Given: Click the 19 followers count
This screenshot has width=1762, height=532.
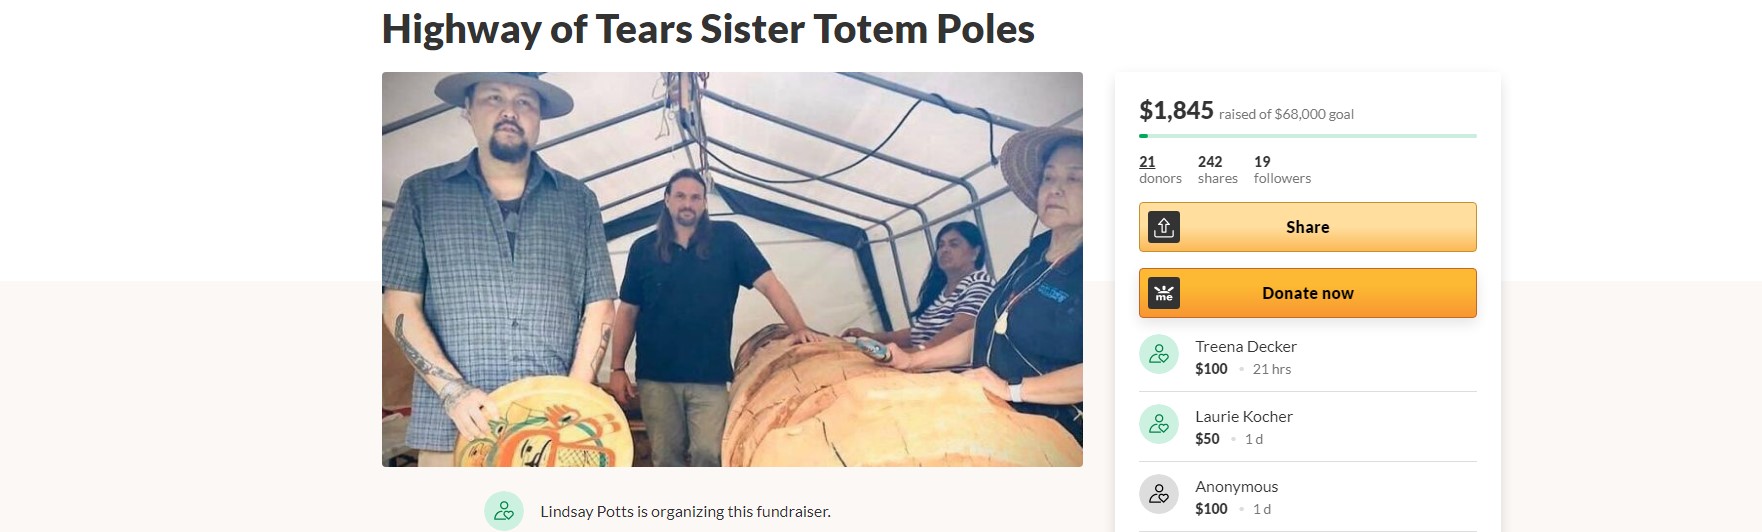Looking at the screenshot, I should [x=1282, y=169].
